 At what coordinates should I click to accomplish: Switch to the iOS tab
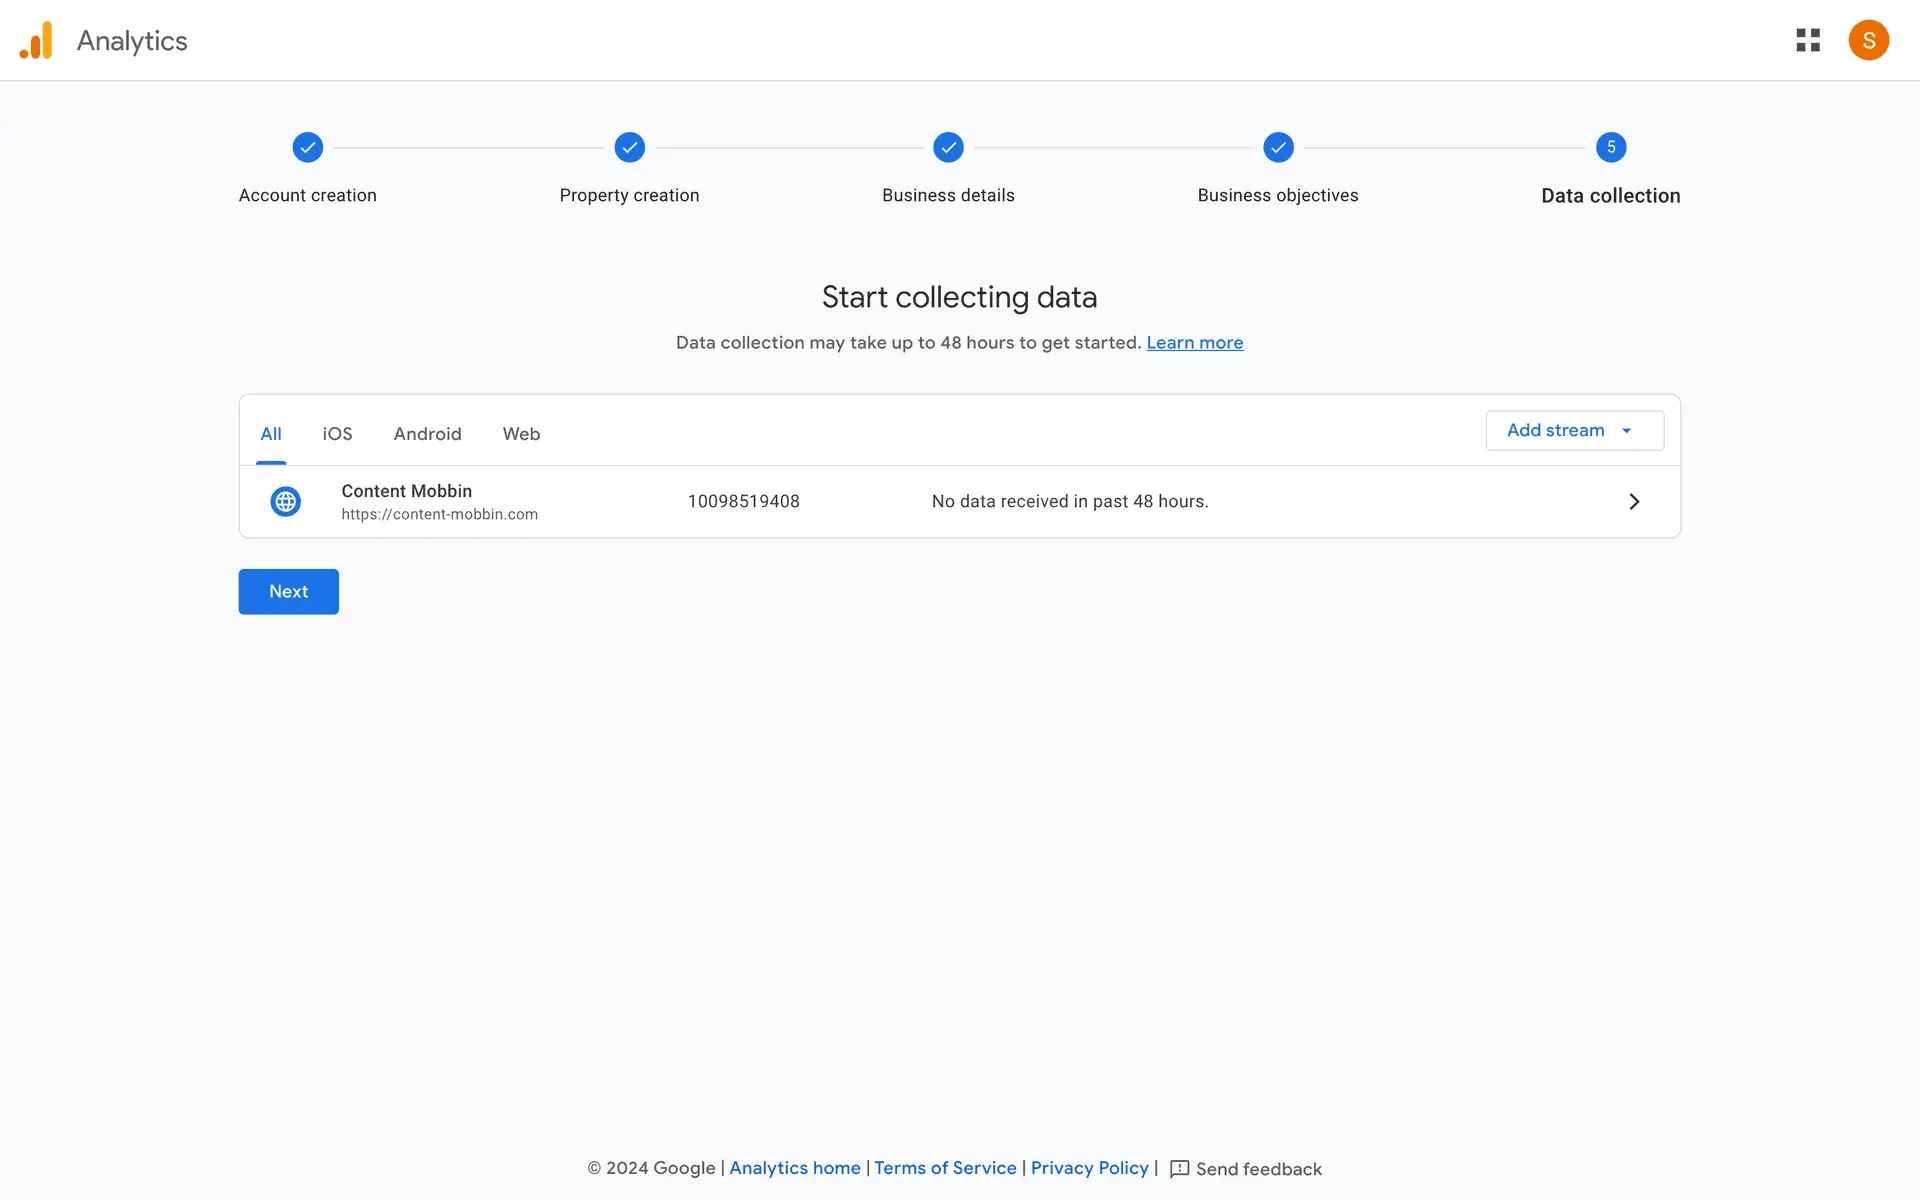[x=337, y=434]
